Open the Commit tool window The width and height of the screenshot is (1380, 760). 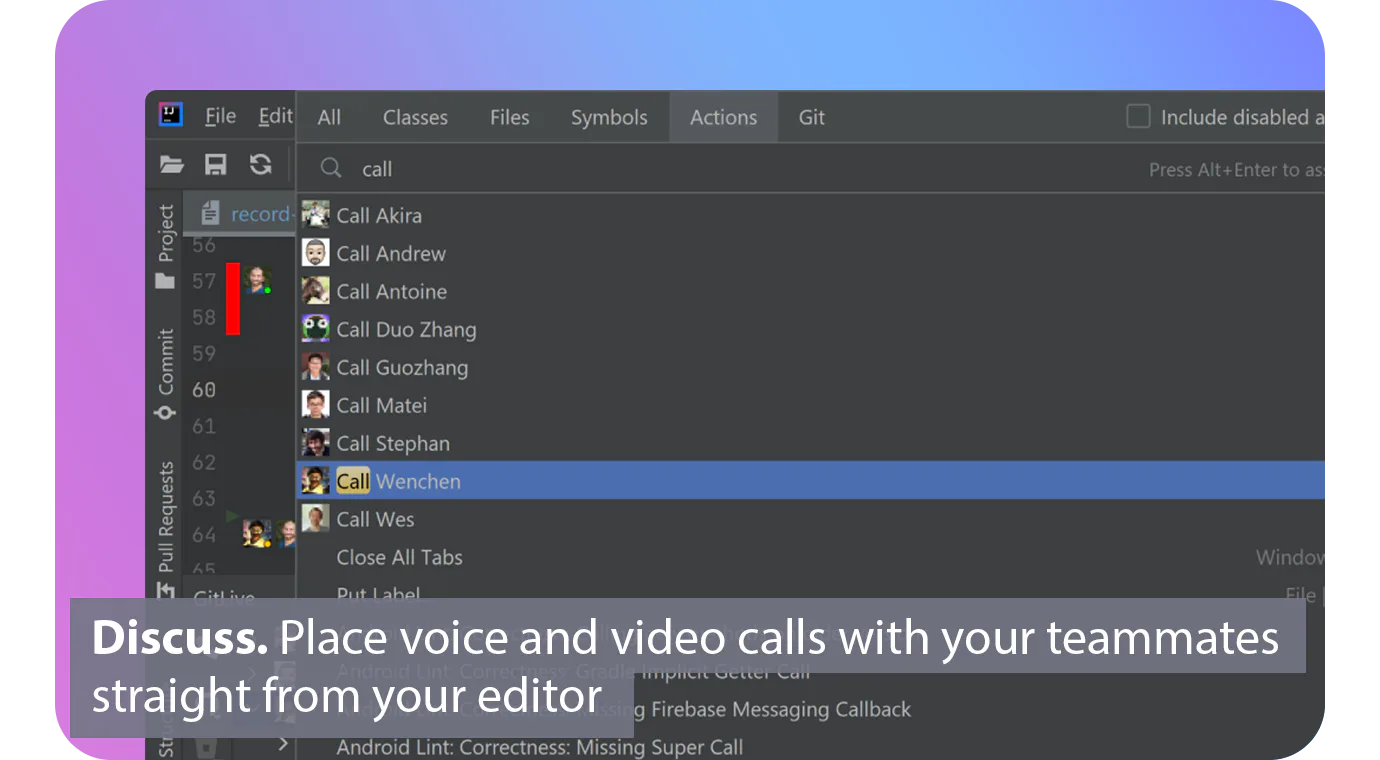(x=165, y=373)
